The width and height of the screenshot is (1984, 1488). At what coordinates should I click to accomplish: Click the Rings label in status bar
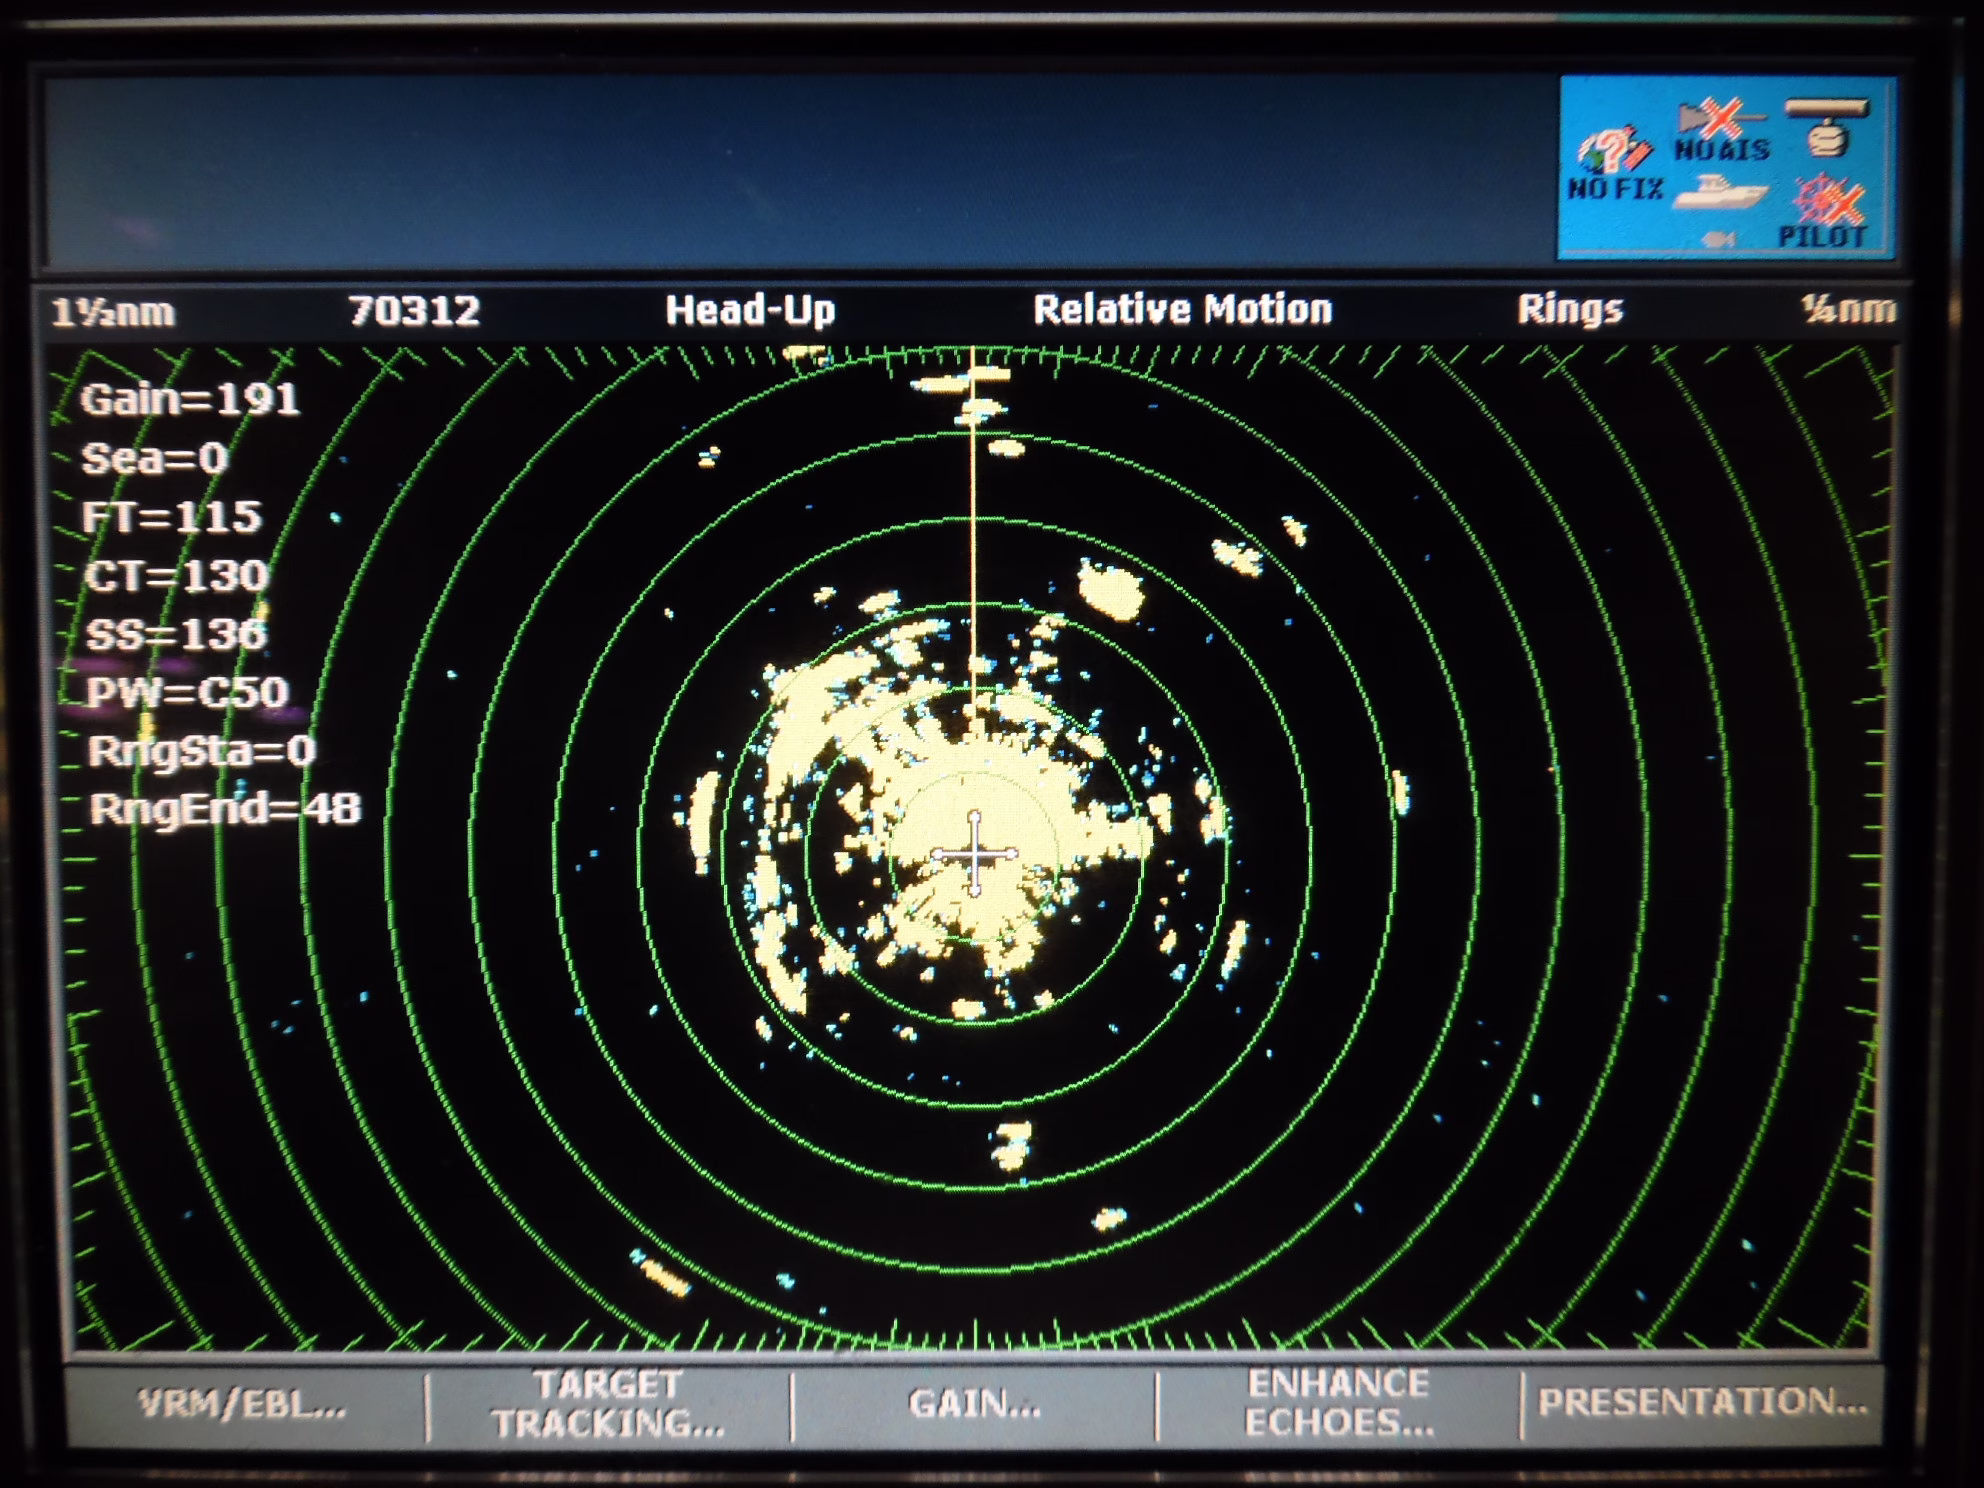coord(1570,309)
